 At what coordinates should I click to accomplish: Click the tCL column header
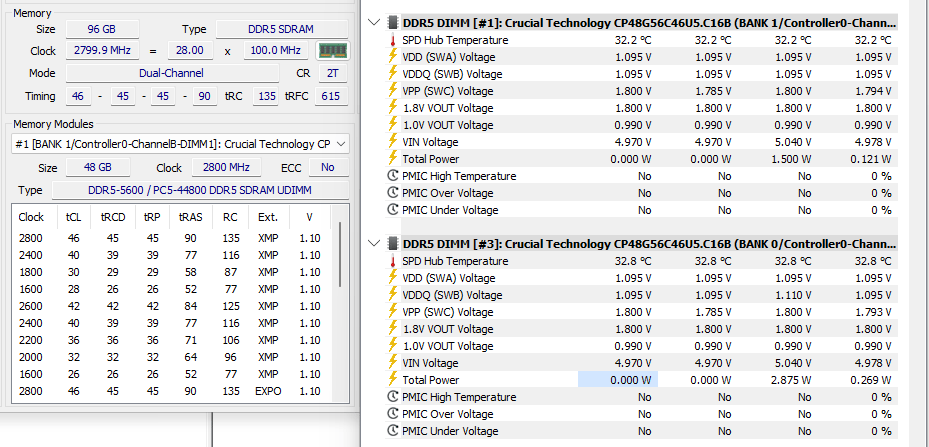point(74,217)
